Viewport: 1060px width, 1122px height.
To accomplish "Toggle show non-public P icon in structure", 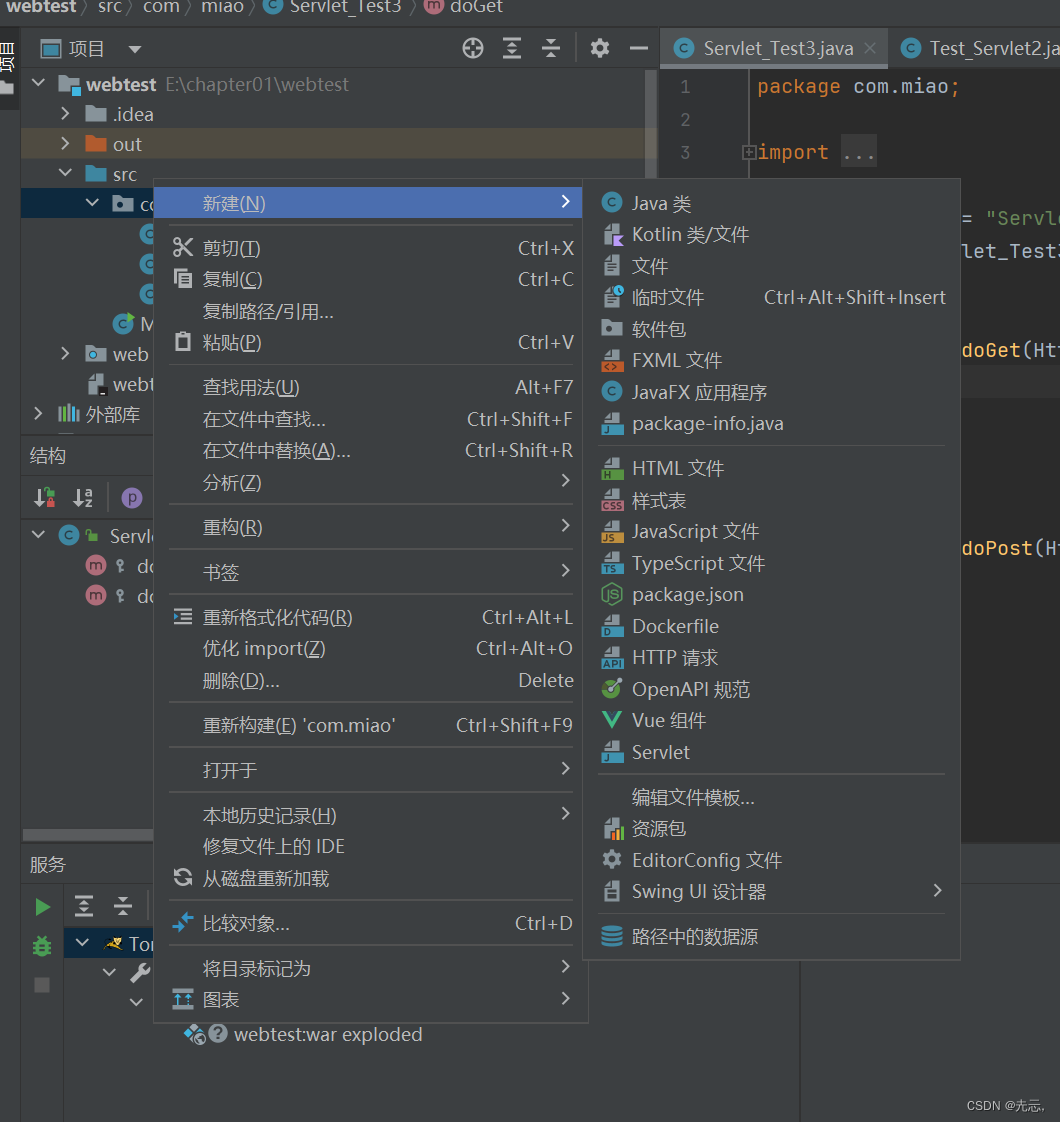I will click(132, 498).
